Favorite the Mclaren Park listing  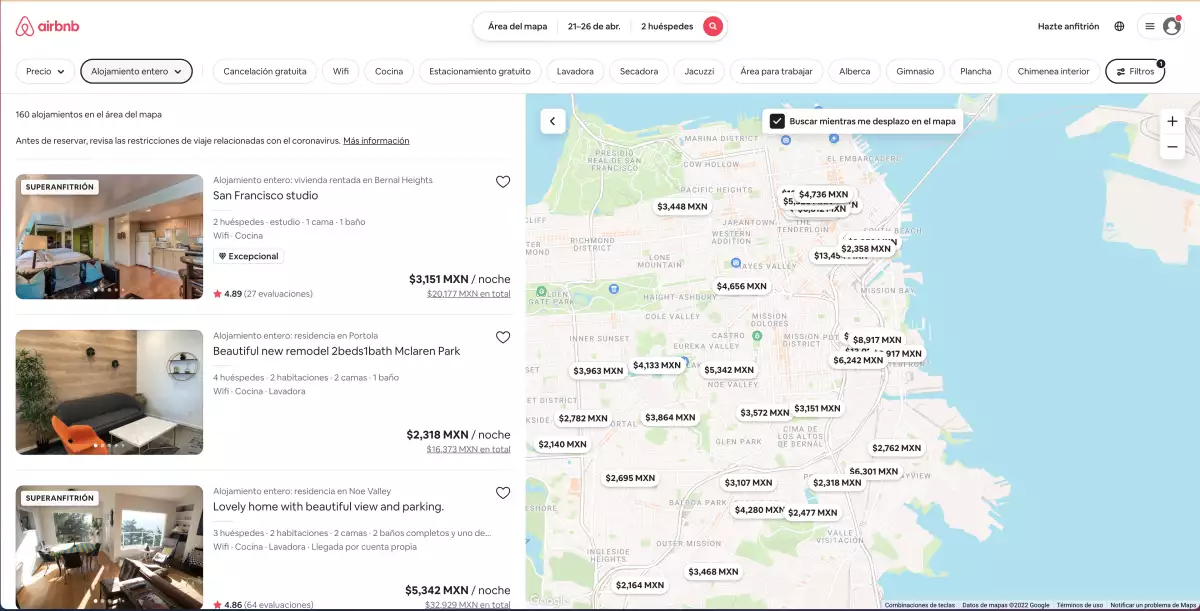tap(503, 337)
